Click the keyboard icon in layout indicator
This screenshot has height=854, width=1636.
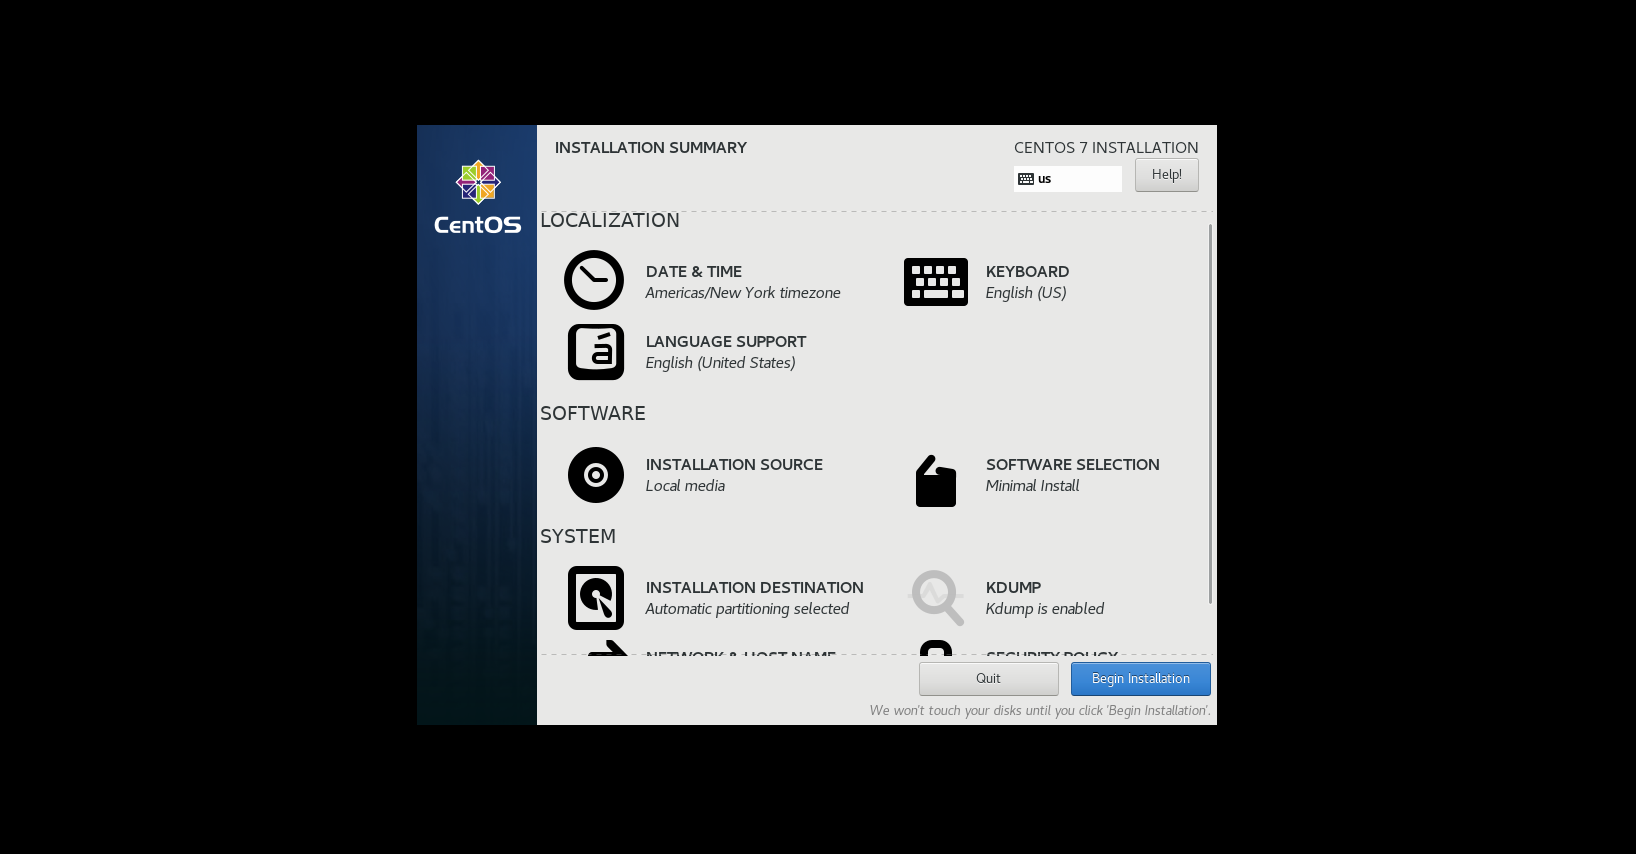pos(1026,179)
